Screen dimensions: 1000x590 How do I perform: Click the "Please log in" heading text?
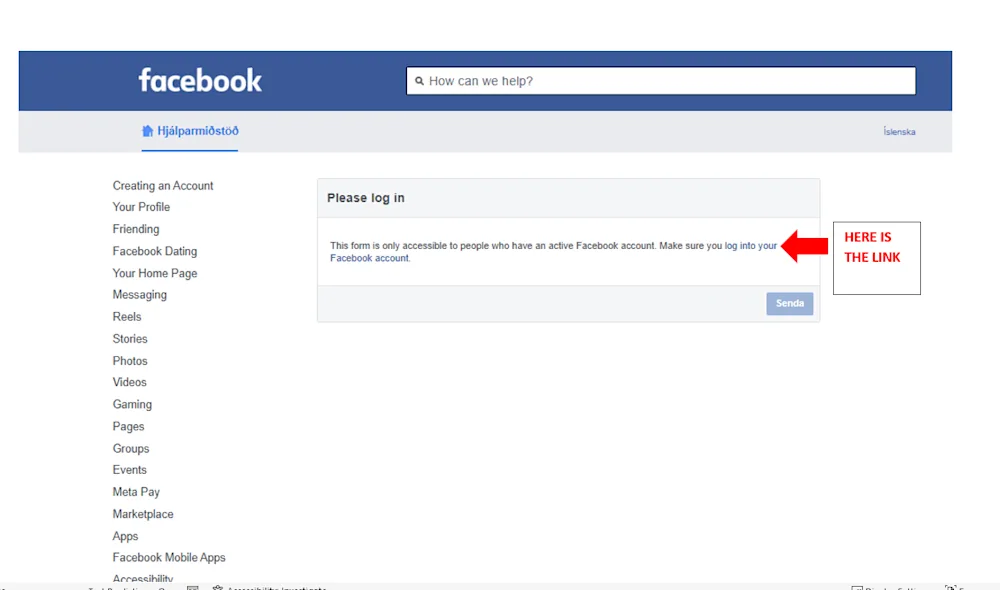[x=365, y=198]
